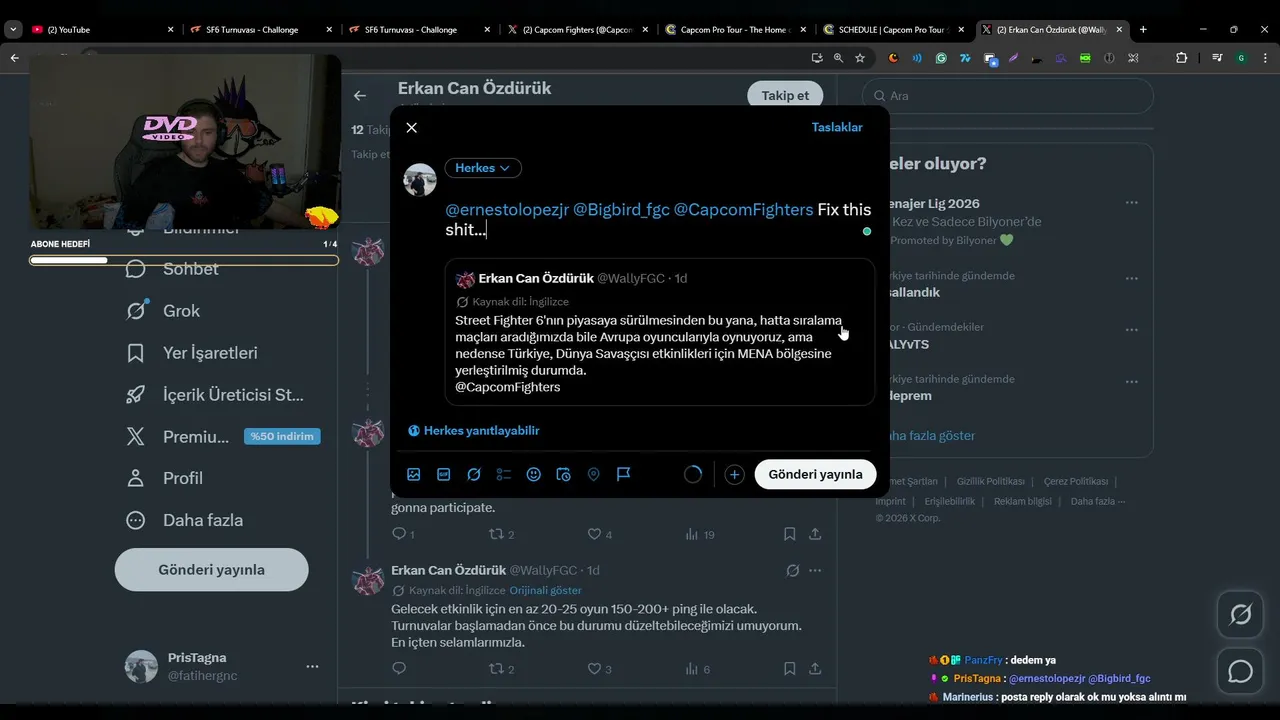The image size is (1280, 720).
Task: Open the Erişilebilirlik footer link
Action: (x=949, y=501)
